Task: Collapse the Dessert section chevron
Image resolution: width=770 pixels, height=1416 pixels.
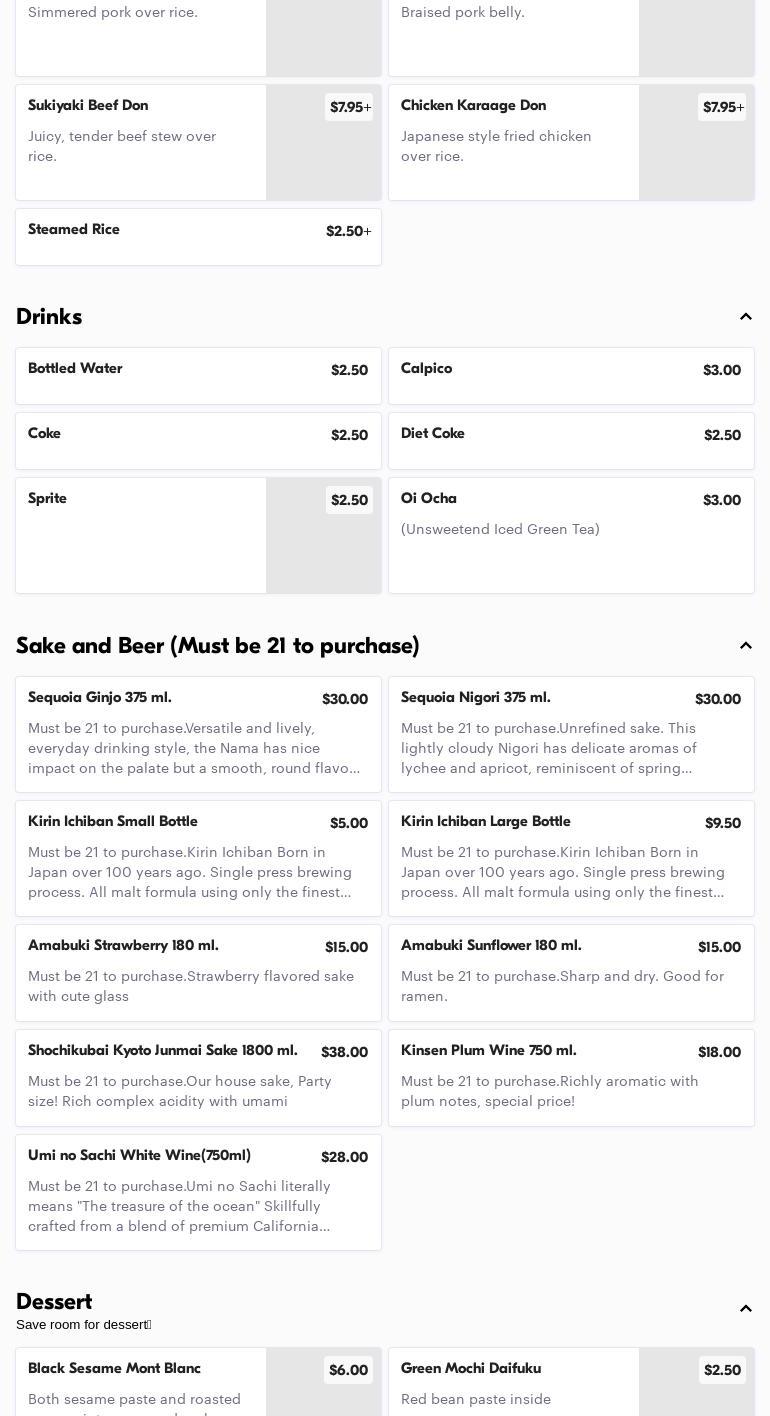Action: pyautogui.click(x=746, y=1309)
